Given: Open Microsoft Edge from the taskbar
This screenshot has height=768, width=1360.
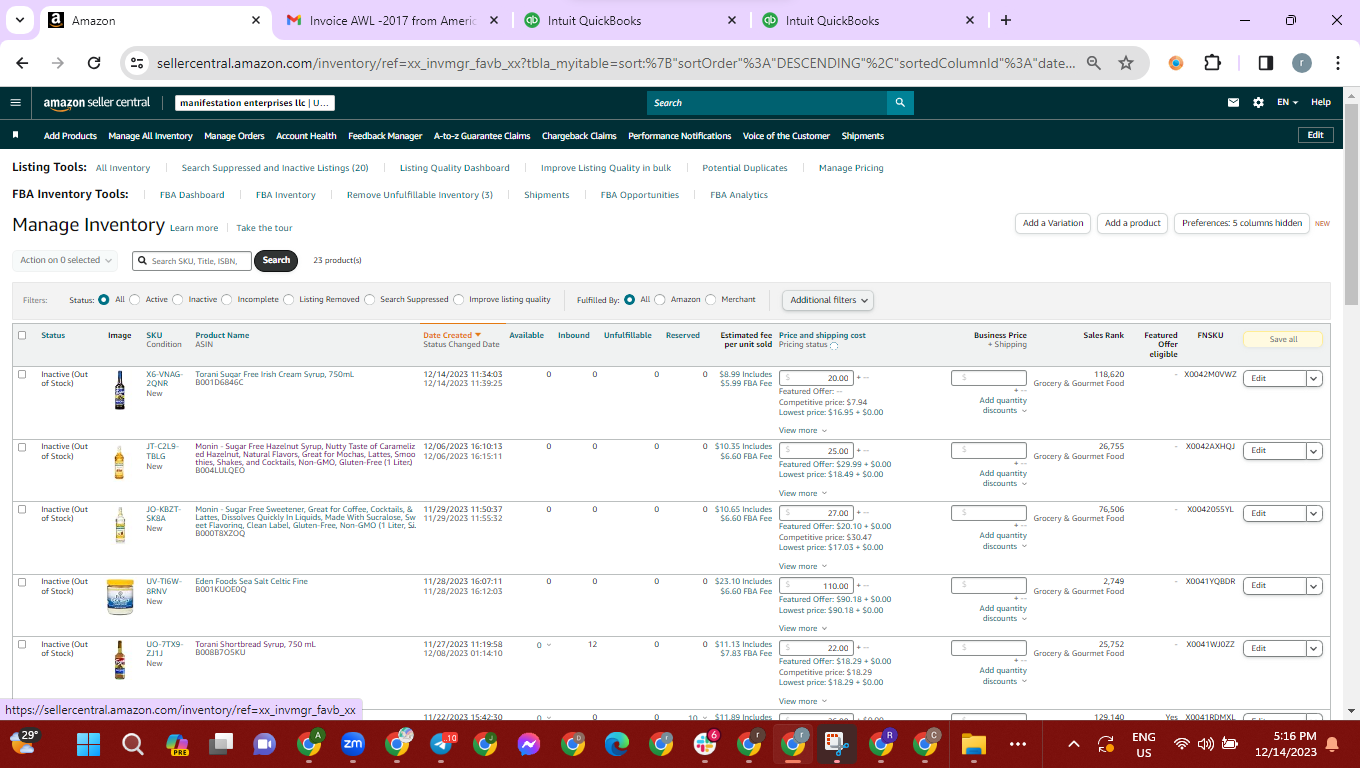Looking at the screenshot, I should coord(617,744).
